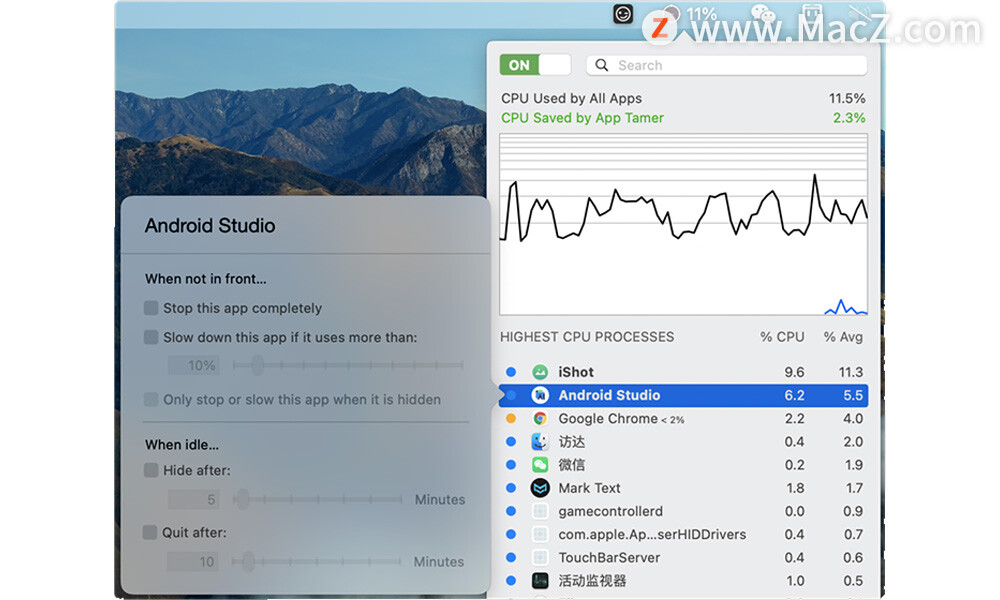Click the Android Studio app icon
Screen dimensions: 1000x600
coord(540,395)
